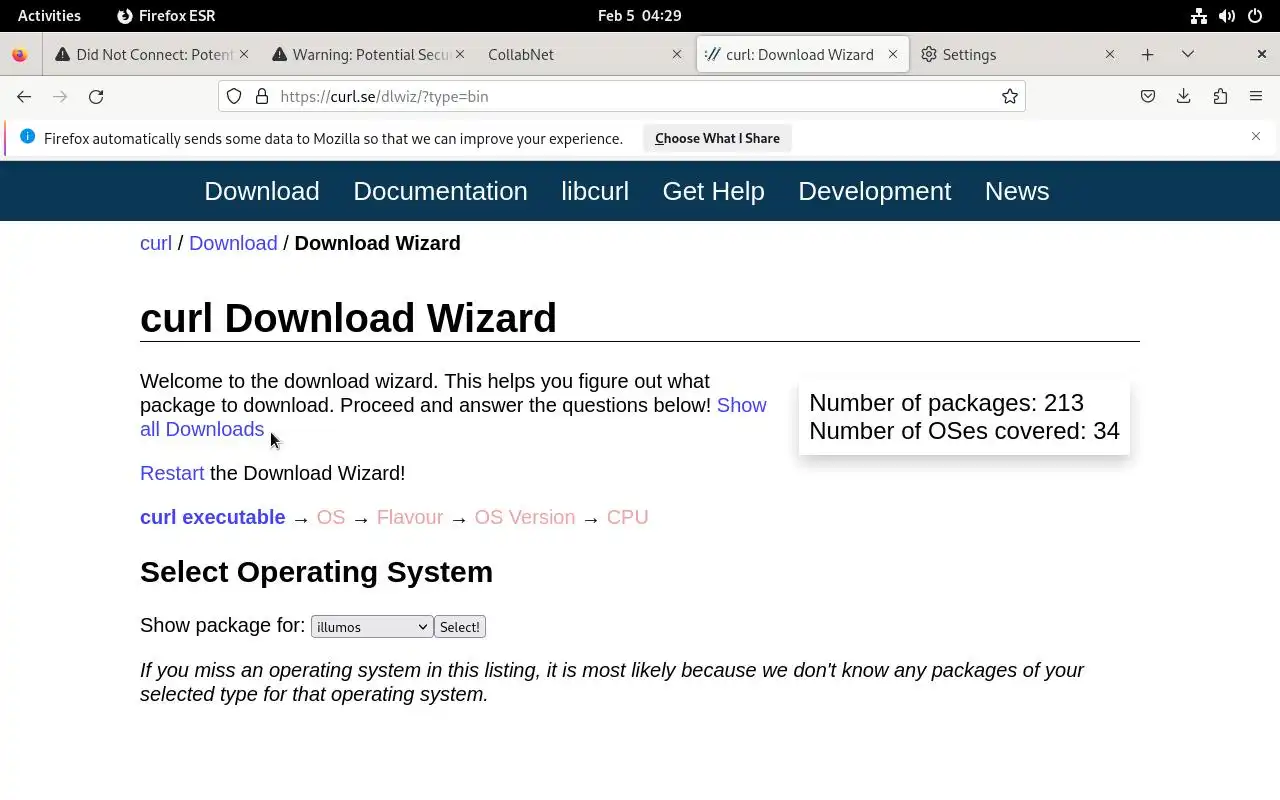This screenshot has height=800, width=1280.
Task: Click the Select! button
Action: pos(460,627)
